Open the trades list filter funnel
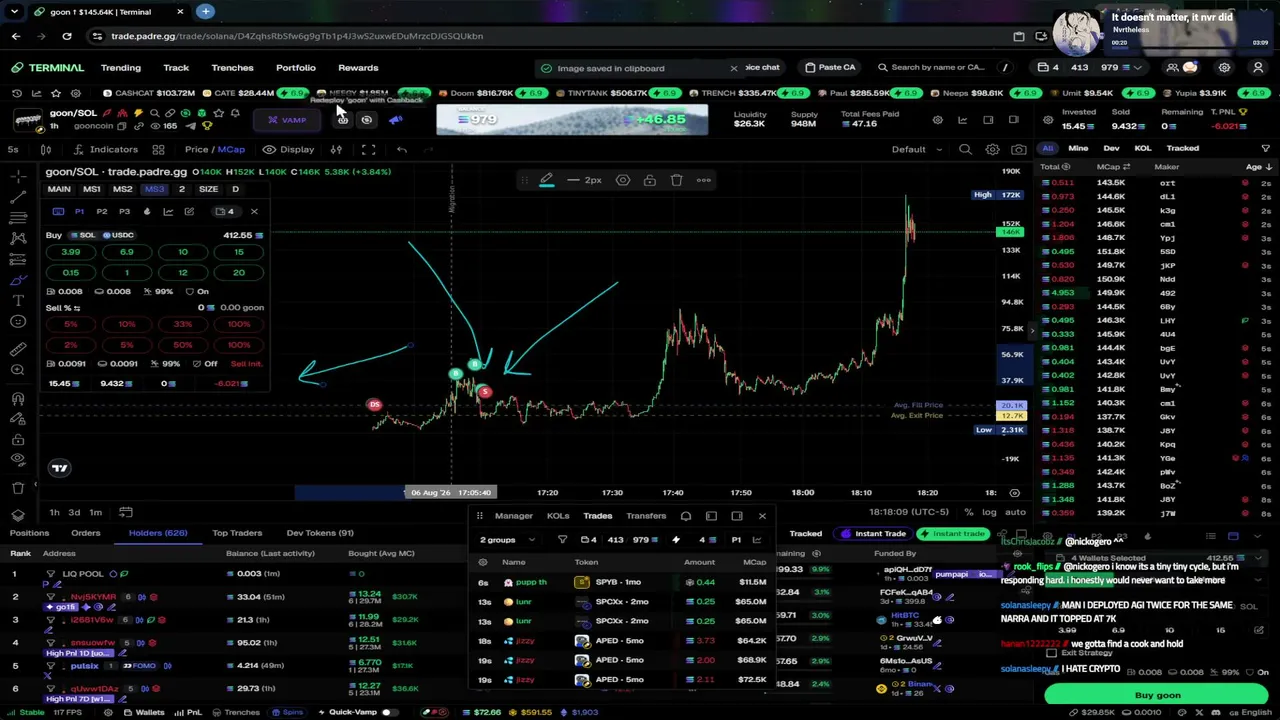This screenshot has width=1280, height=720. (x=1265, y=148)
